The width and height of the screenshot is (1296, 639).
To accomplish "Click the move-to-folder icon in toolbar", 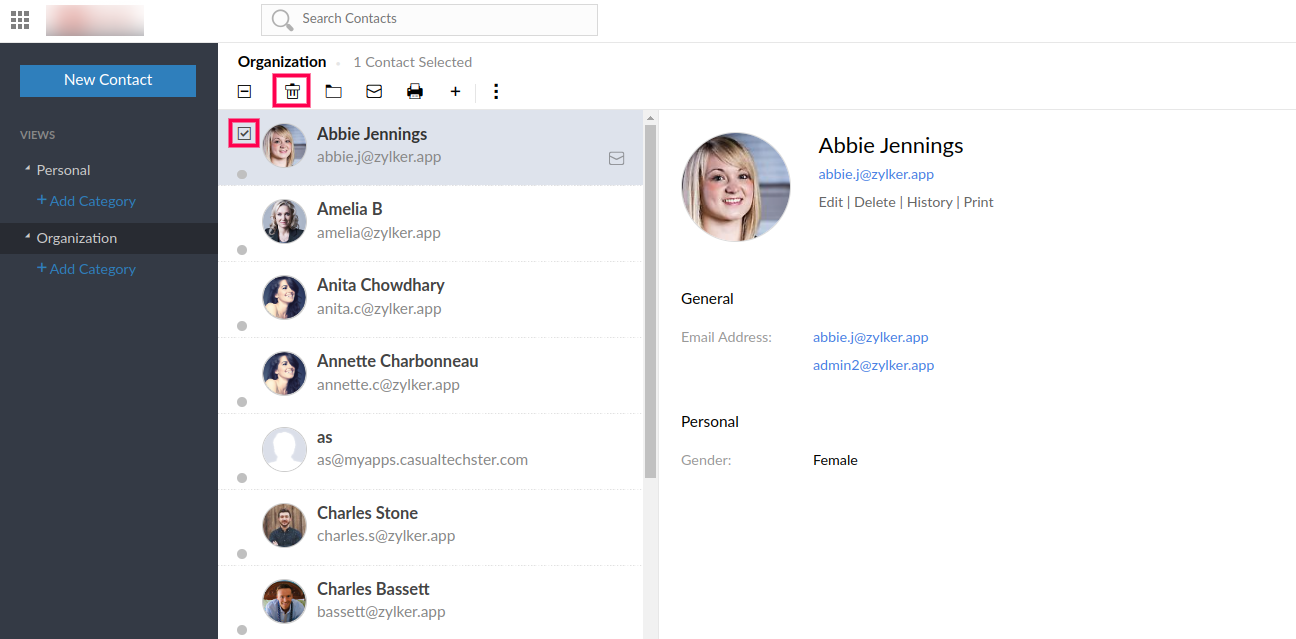I will (x=333, y=91).
